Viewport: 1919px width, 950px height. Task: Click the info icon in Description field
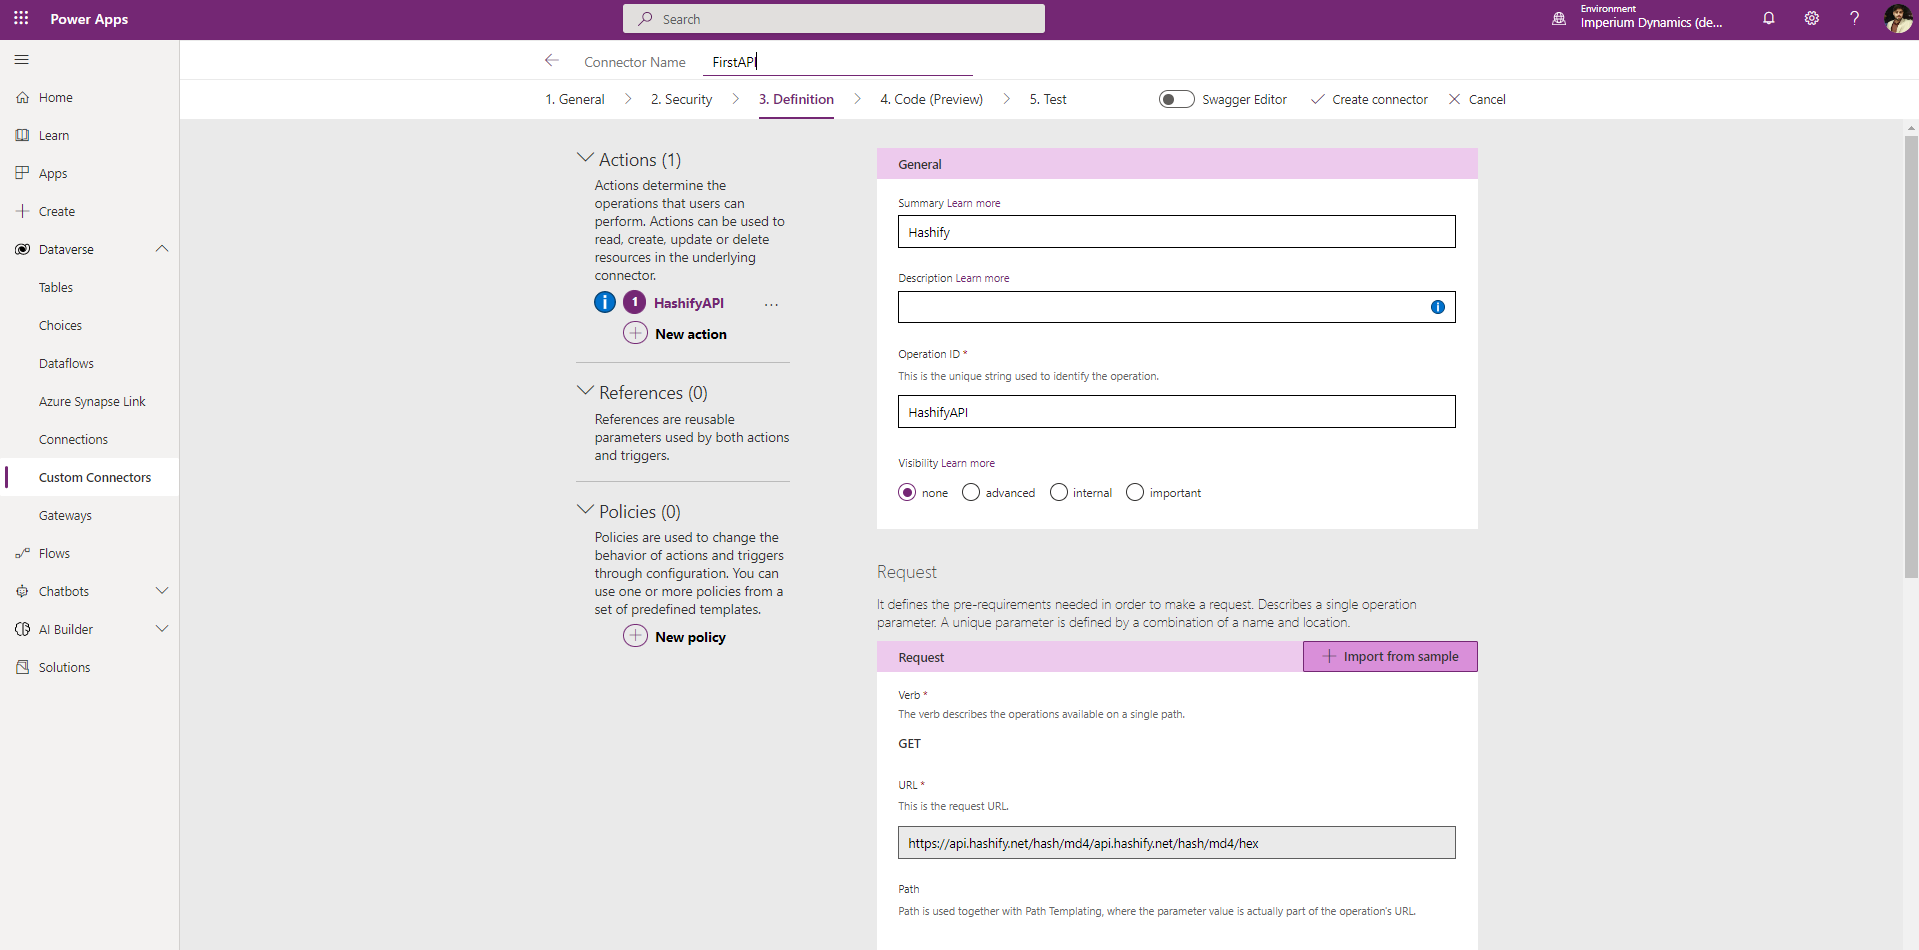click(x=1437, y=307)
